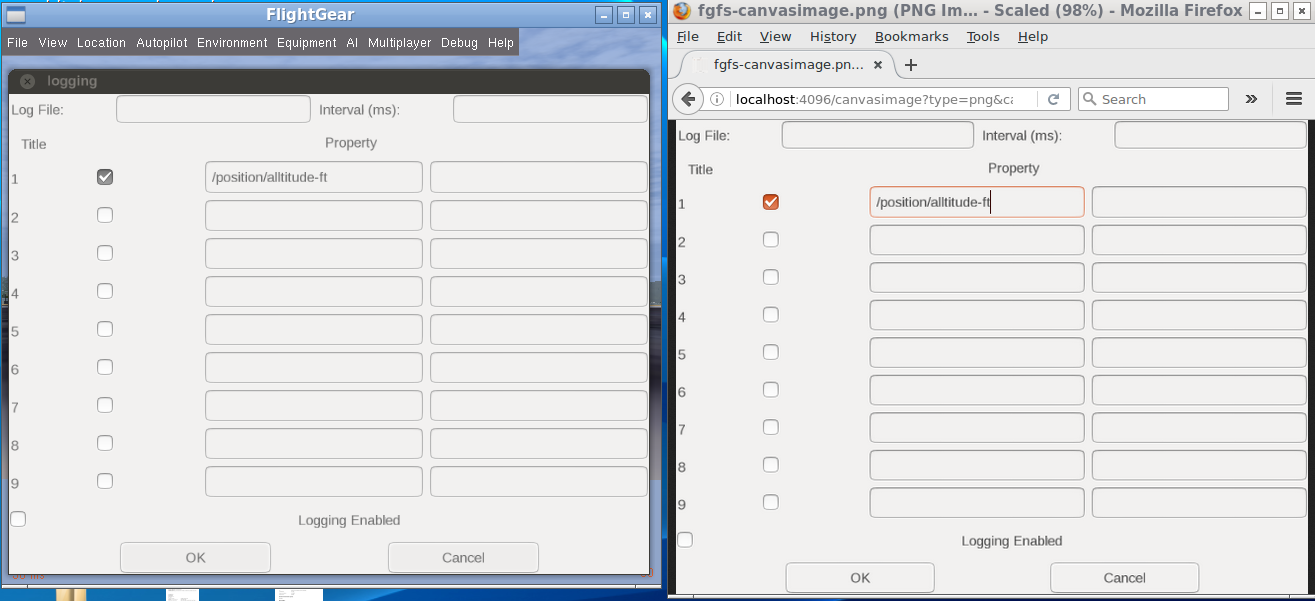Open FlightGear Environment menu

[x=232, y=43]
